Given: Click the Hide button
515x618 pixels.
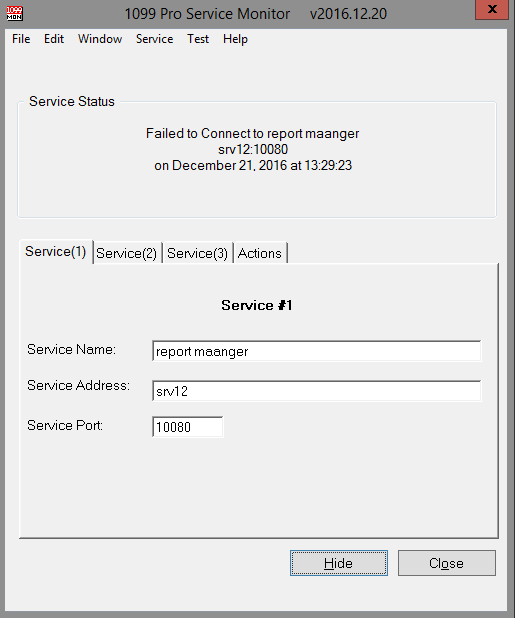Looking at the screenshot, I should tap(339, 563).
